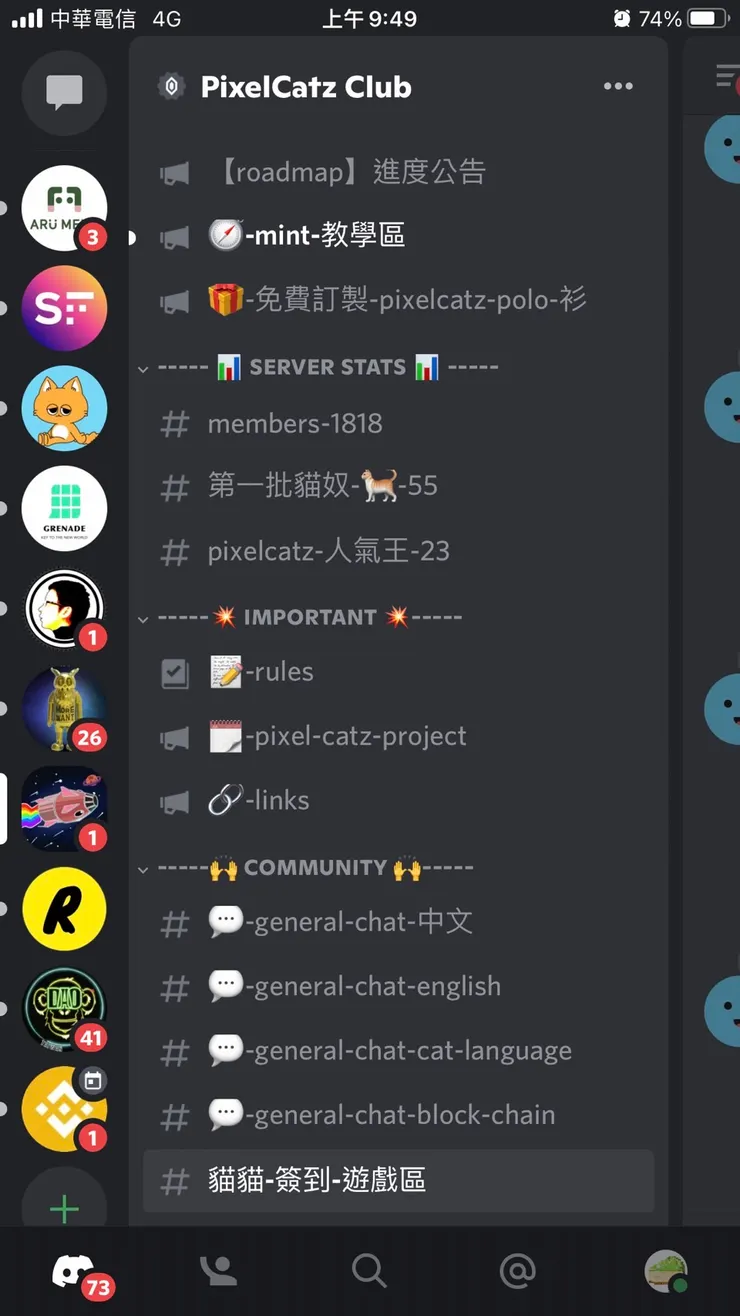Open the GRENADE server icon
740x1316 pixels.
pos(64,508)
